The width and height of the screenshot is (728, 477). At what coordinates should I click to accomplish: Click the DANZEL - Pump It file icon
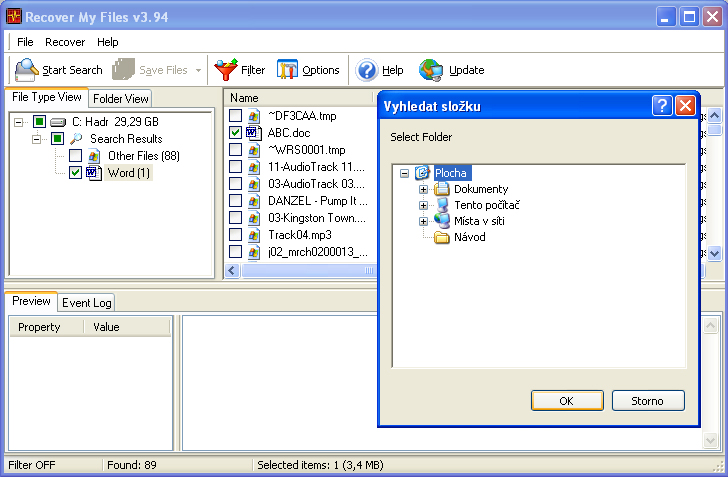[x=254, y=201]
